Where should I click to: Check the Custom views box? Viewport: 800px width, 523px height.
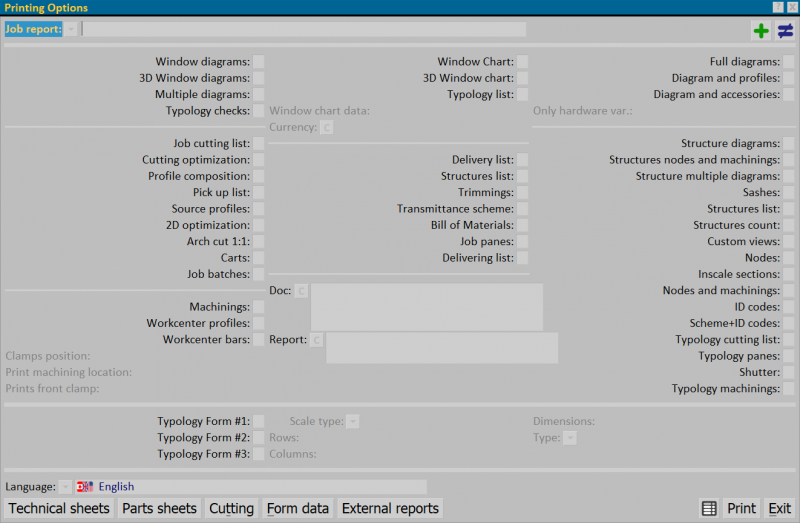tap(789, 241)
